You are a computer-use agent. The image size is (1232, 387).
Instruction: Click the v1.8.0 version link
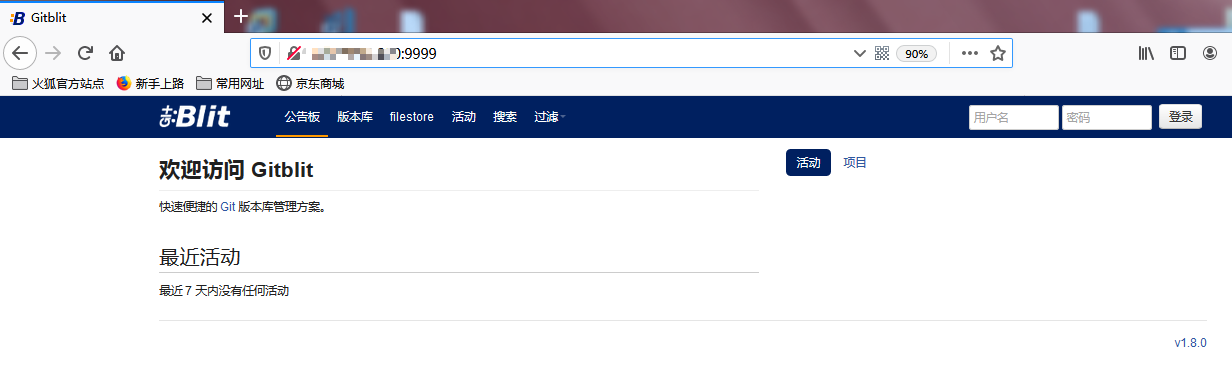[1190, 343]
